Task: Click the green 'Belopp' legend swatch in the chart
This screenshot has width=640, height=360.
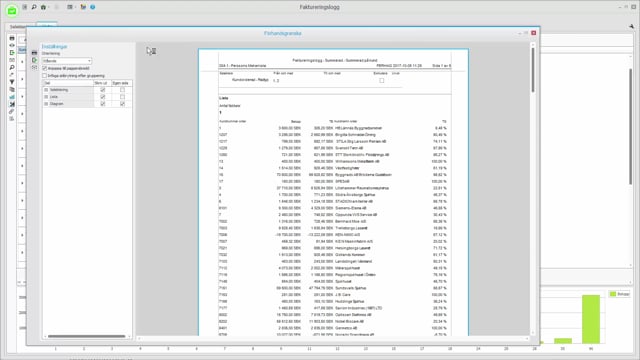Action: [x=612, y=294]
